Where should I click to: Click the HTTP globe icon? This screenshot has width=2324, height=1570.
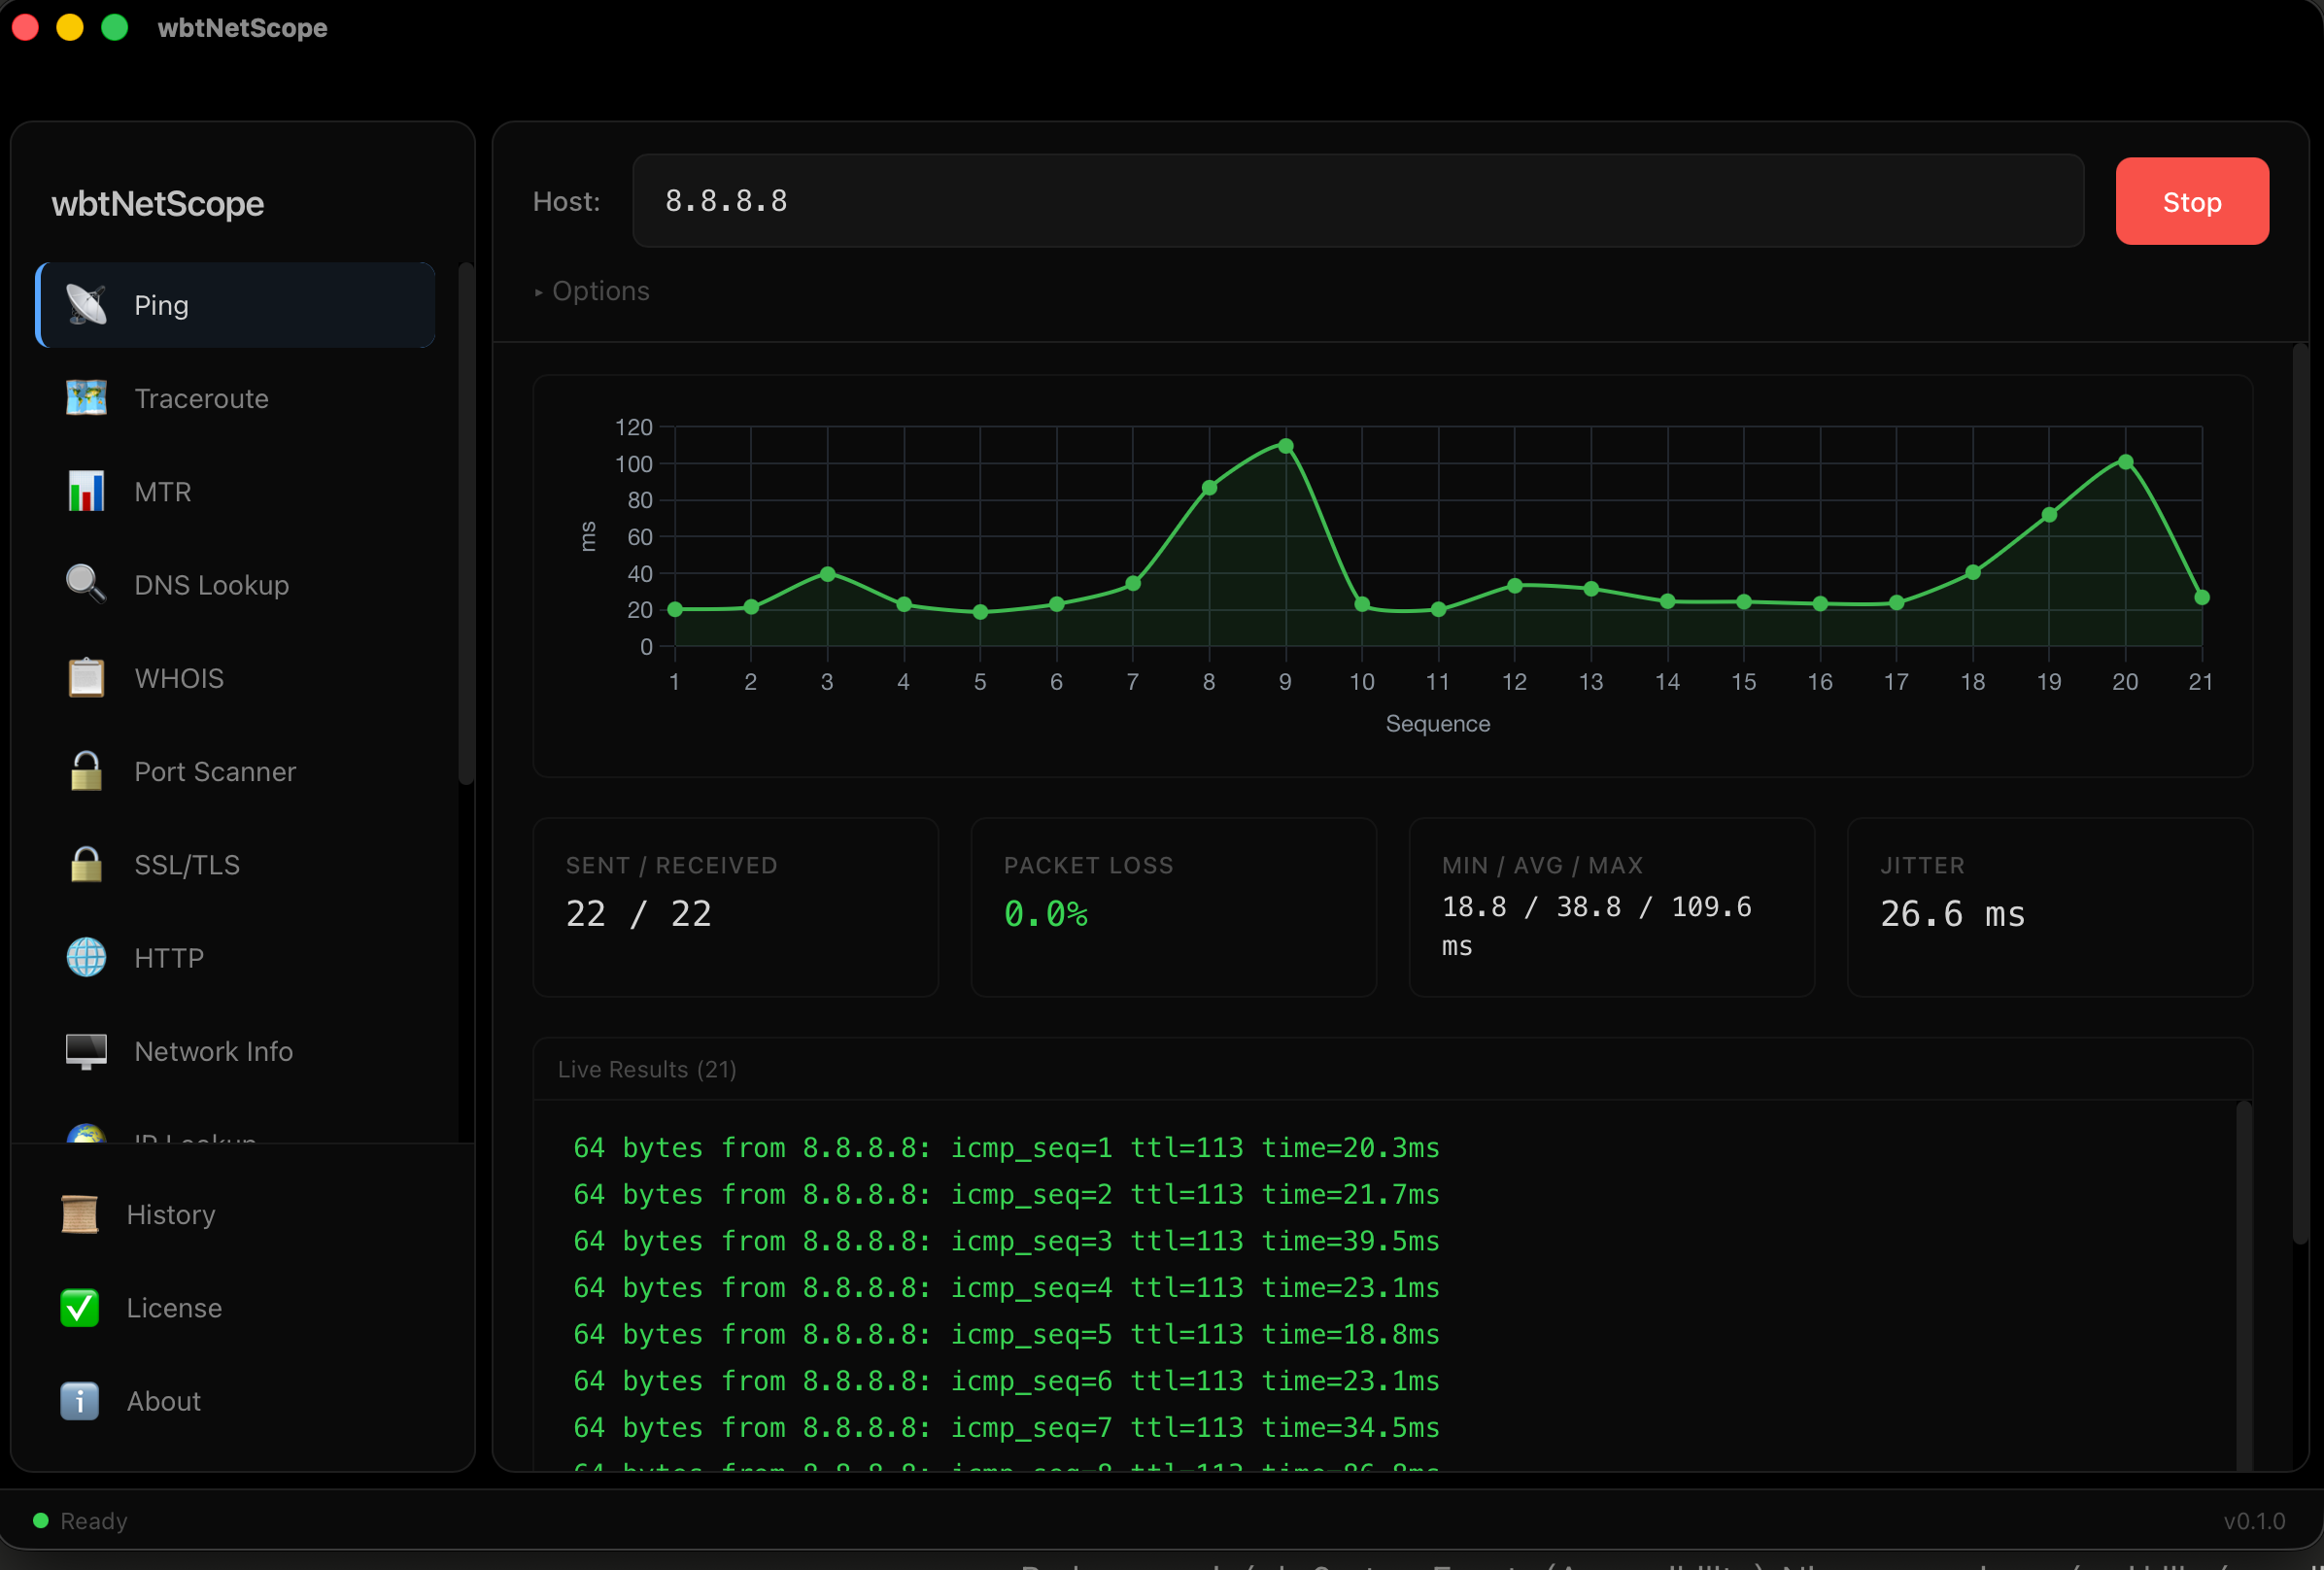click(86, 957)
